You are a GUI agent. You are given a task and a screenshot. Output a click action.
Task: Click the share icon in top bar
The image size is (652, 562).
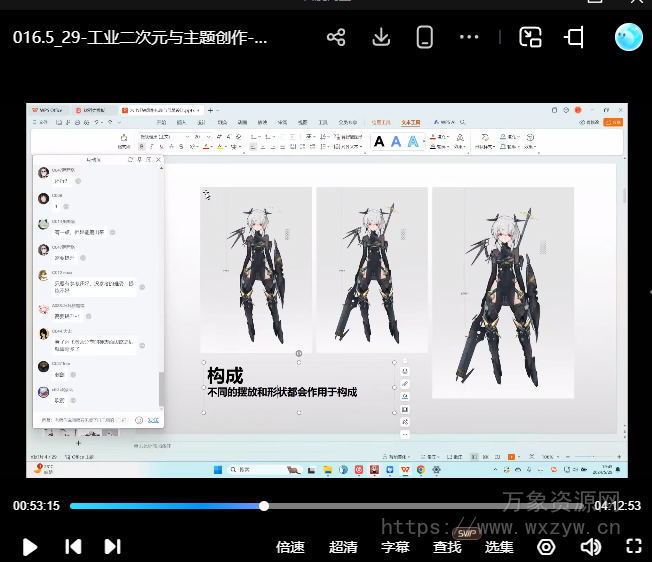coord(336,38)
